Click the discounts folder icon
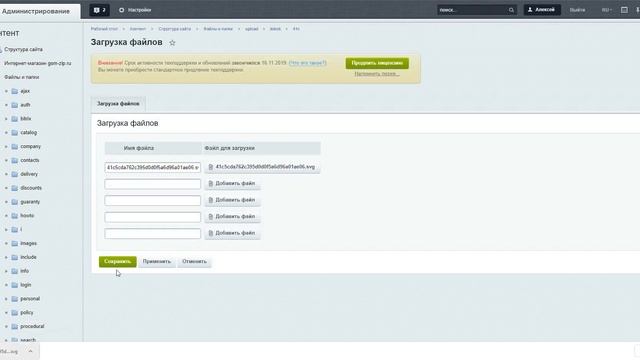The width and height of the screenshot is (640, 360). point(15,188)
